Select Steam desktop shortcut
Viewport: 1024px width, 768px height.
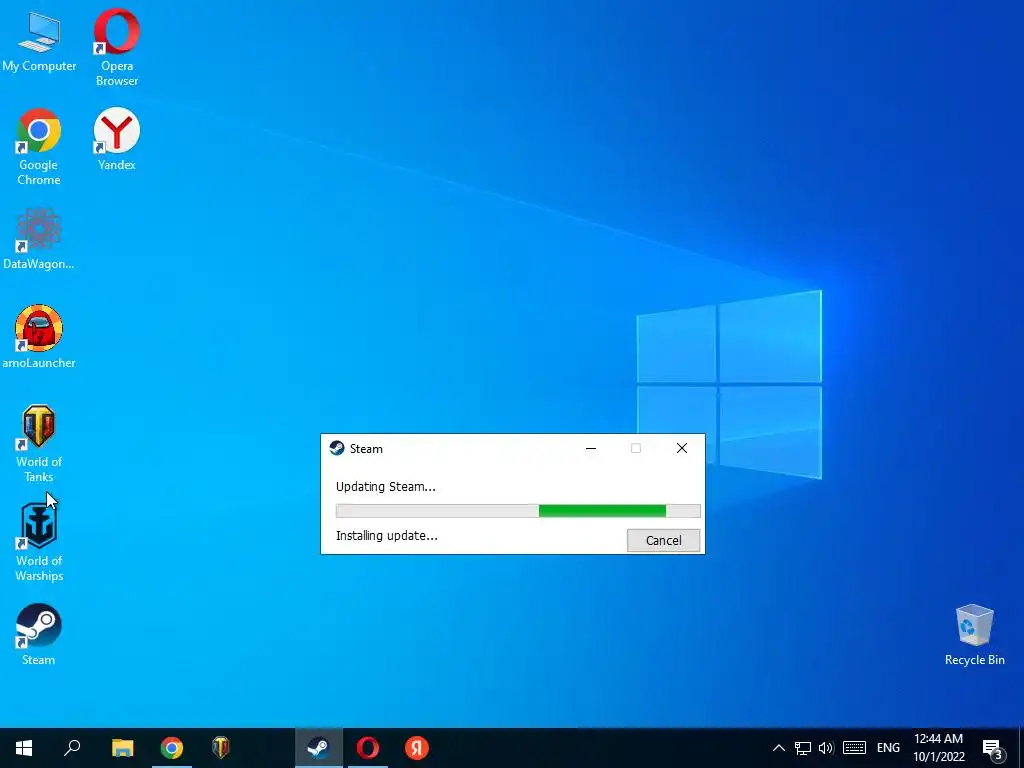click(39, 634)
